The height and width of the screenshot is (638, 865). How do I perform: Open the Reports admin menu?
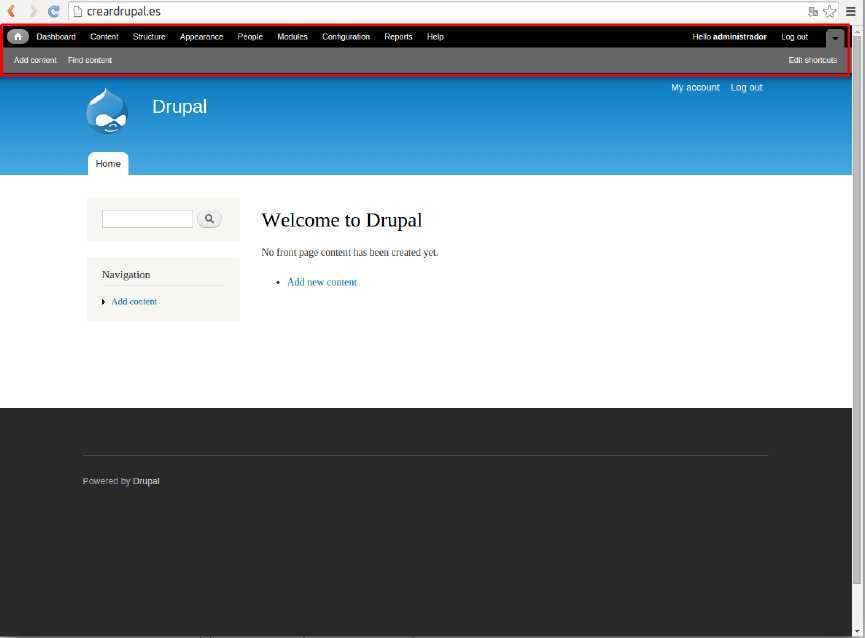398,37
